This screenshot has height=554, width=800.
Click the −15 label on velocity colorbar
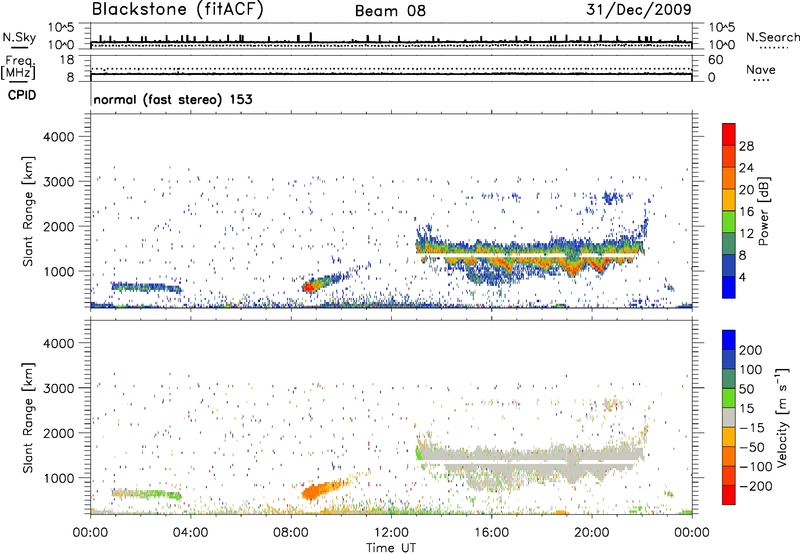[x=752, y=428]
